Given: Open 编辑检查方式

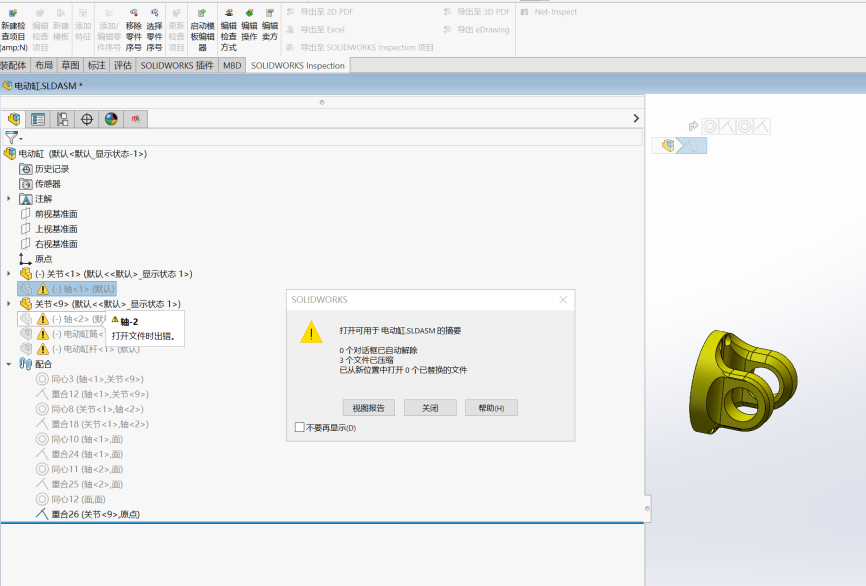Looking at the screenshot, I should pos(229,30).
